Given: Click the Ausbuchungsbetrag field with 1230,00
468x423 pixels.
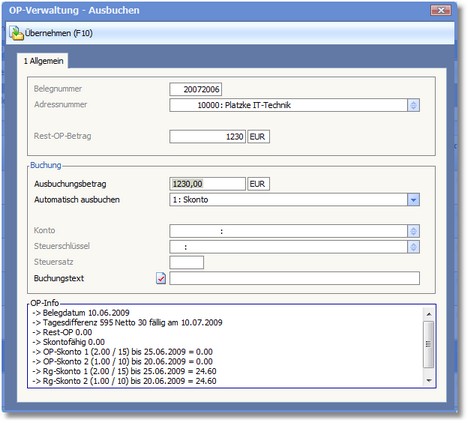Looking at the screenshot, I should click(x=207, y=184).
